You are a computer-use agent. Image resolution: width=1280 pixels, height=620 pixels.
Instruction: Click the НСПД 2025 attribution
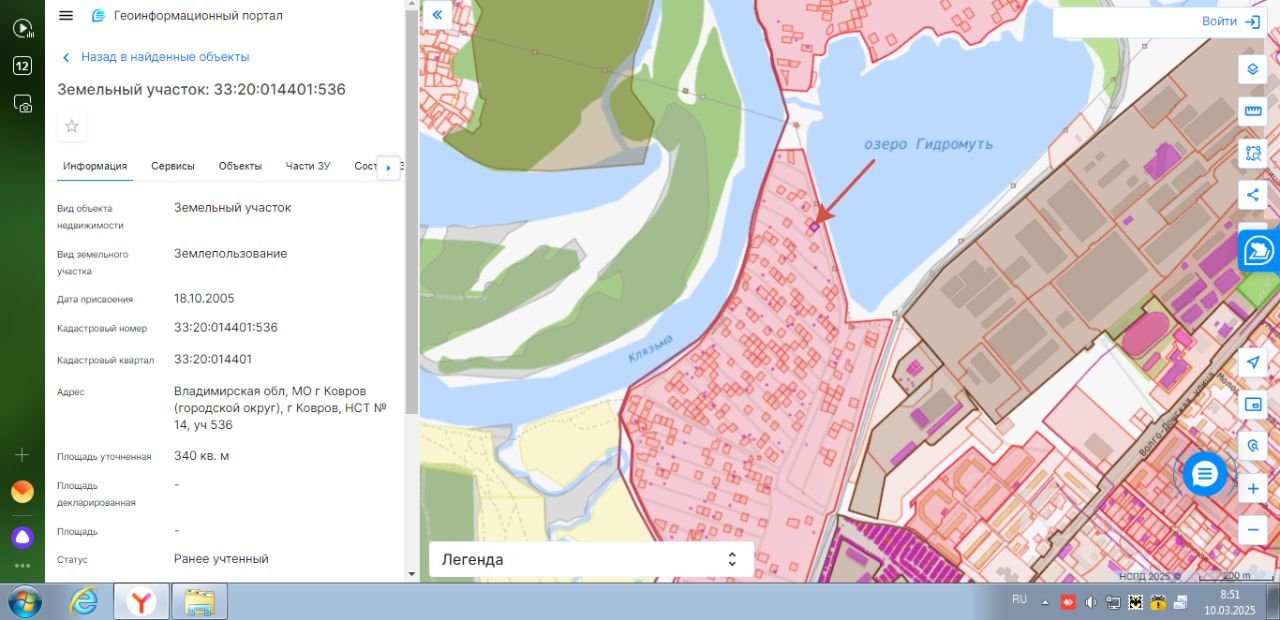coord(1150,575)
